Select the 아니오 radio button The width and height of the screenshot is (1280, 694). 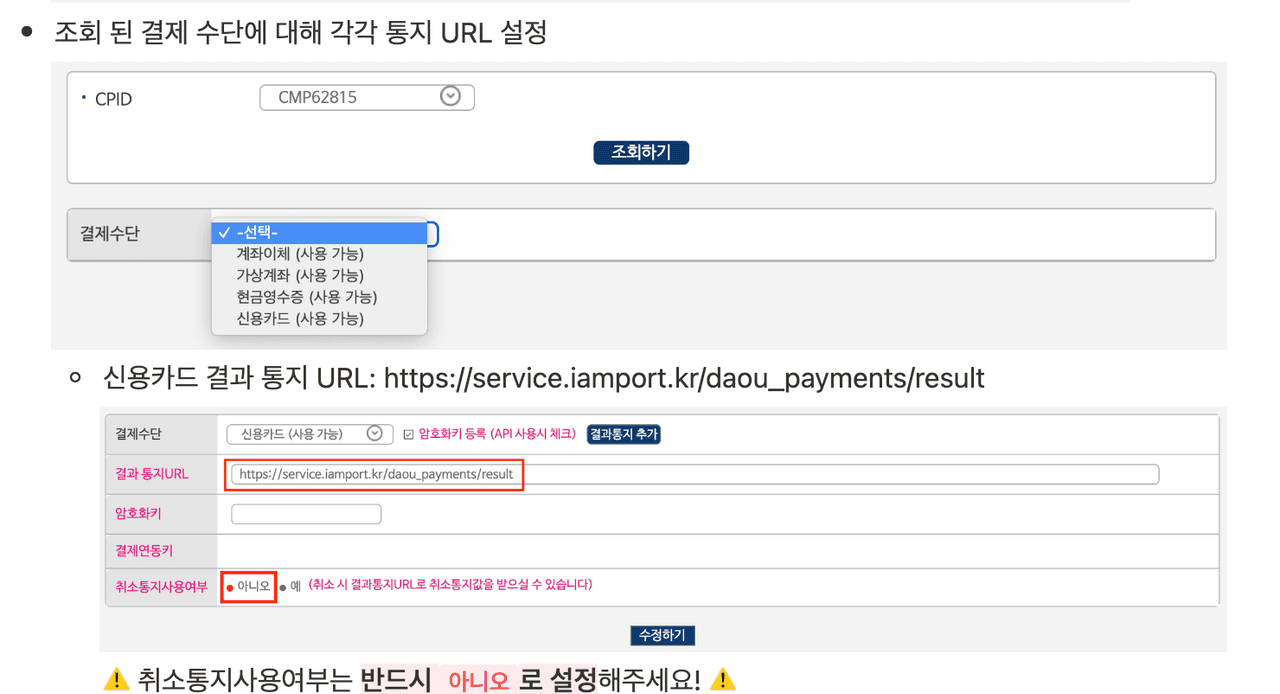coord(230,587)
